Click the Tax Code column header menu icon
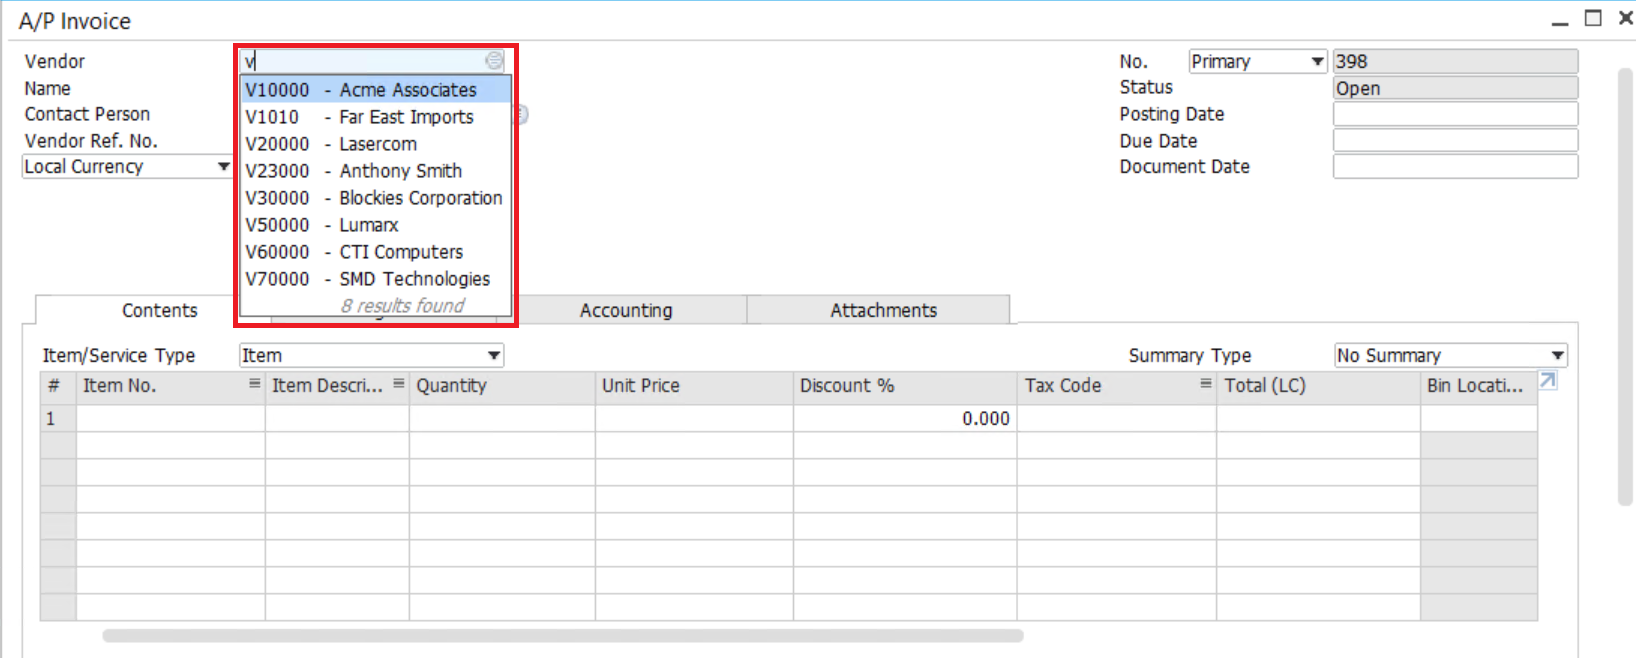The width and height of the screenshot is (1636, 658). click(1205, 384)
